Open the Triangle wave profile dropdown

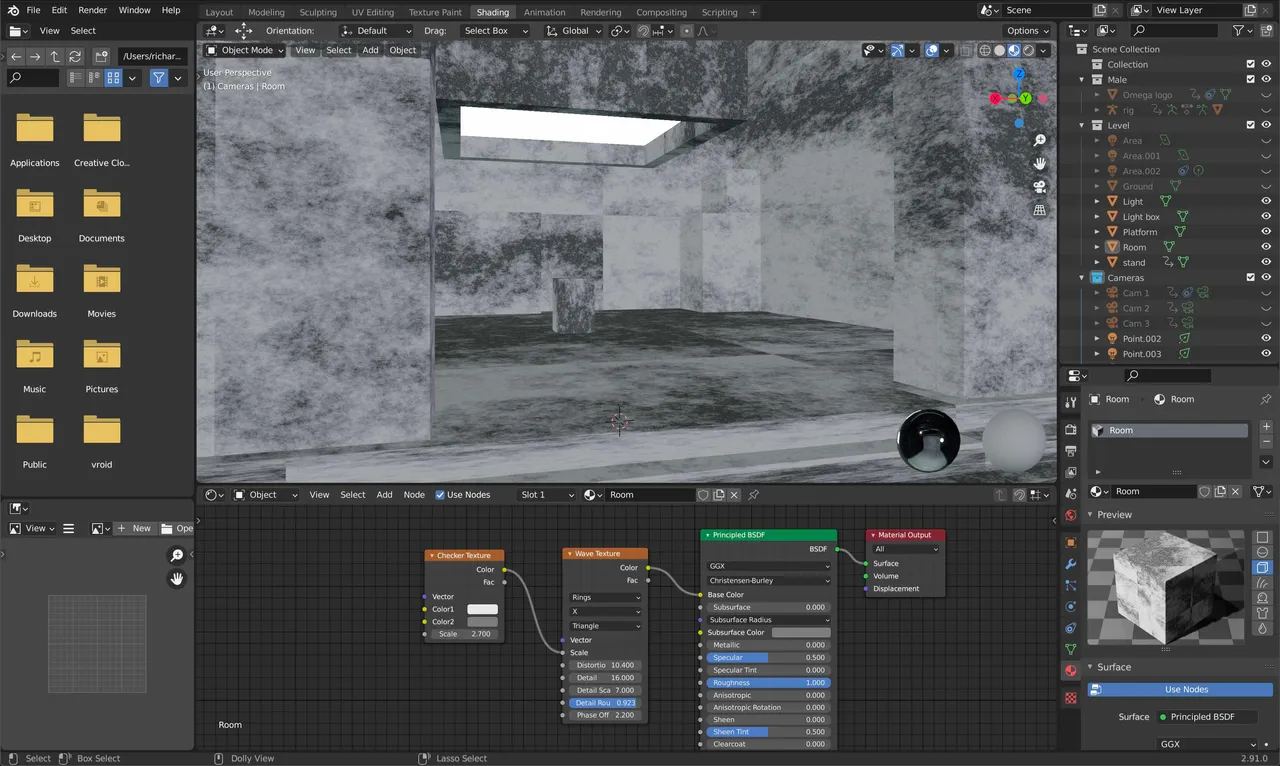606,626
